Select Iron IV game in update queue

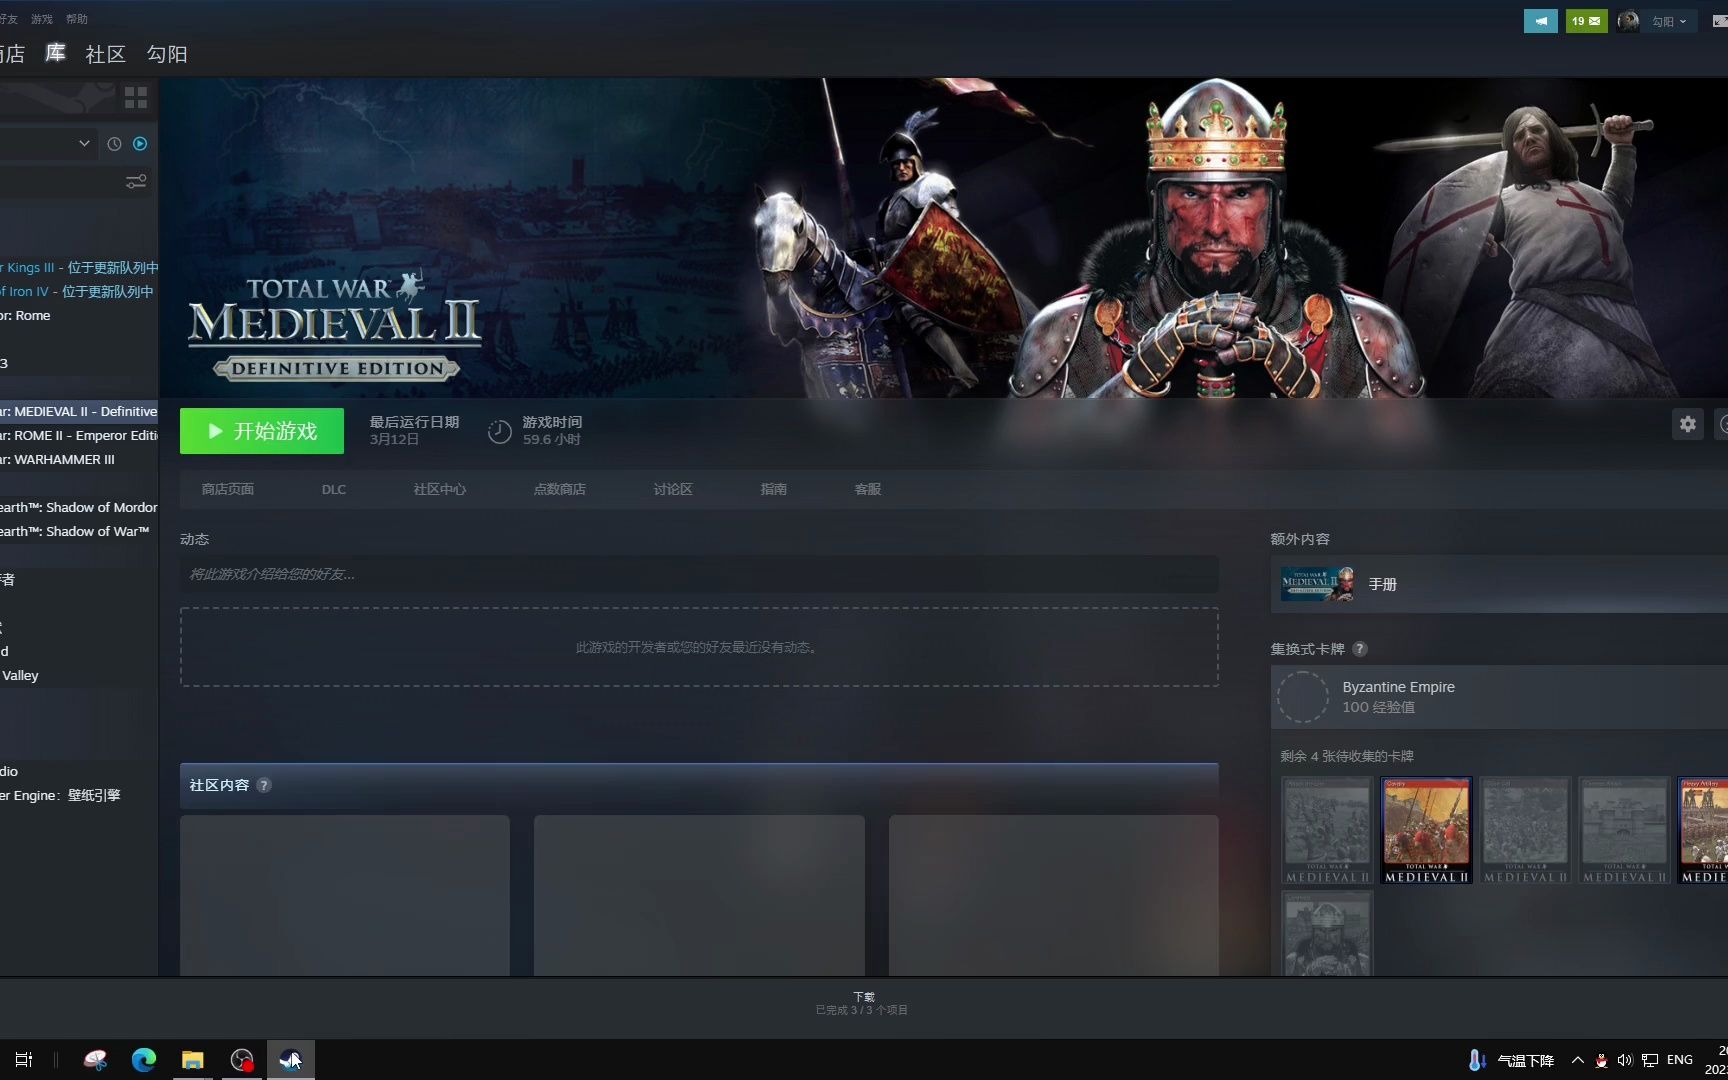pyautogui.click(x=79, y=292)
